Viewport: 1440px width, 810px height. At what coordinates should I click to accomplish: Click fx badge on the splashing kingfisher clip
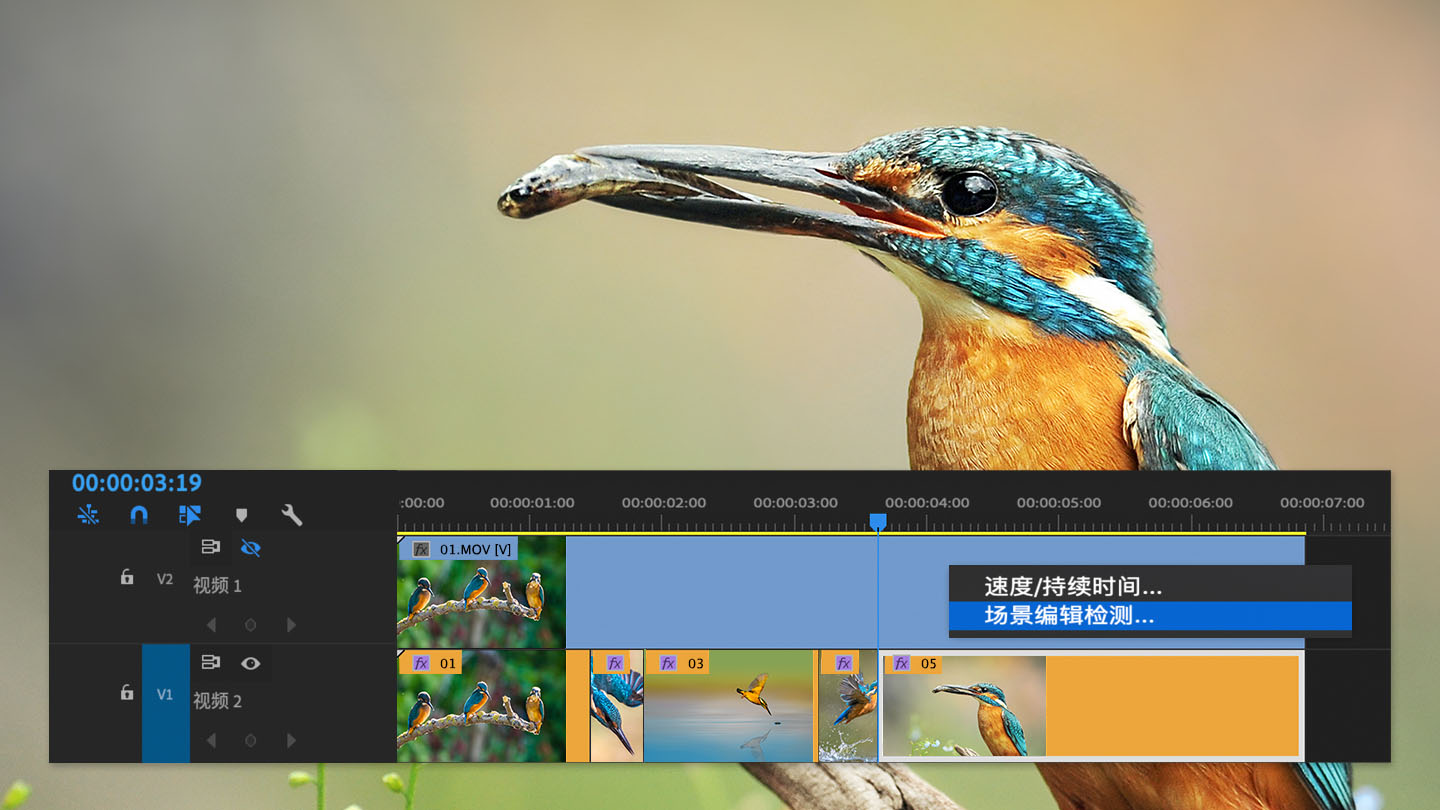pyautogui.click(x=844, y=663)
